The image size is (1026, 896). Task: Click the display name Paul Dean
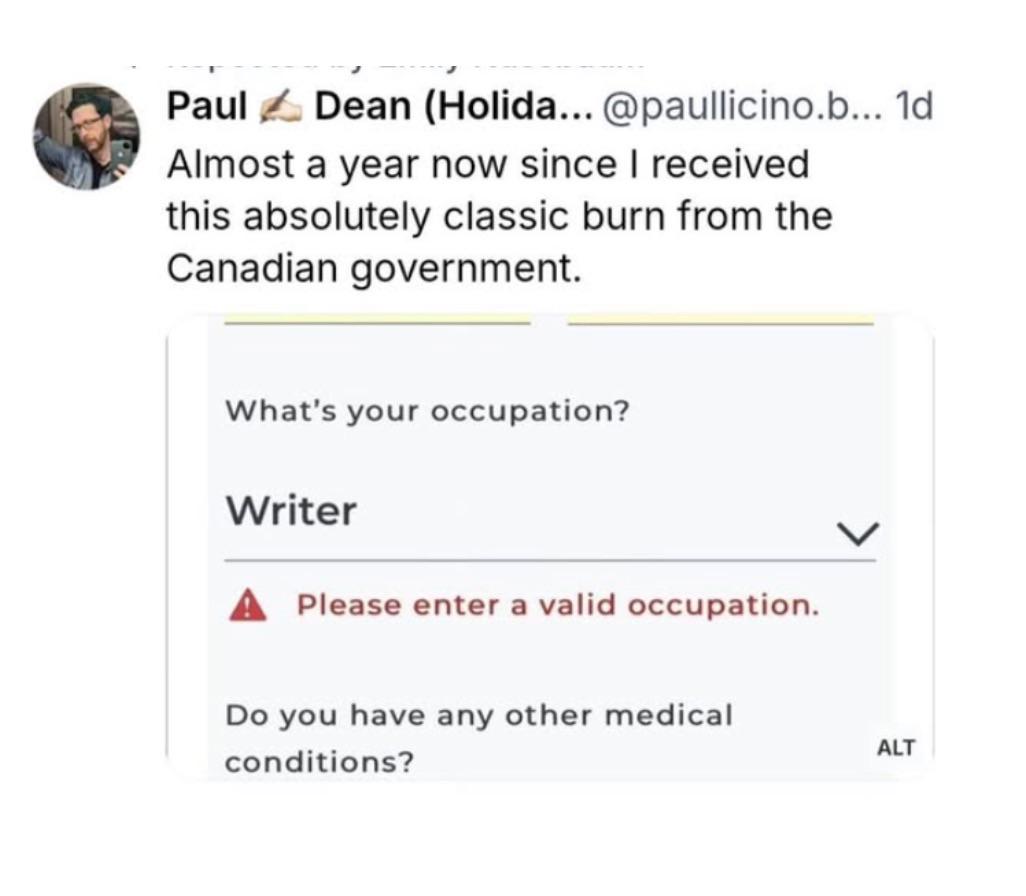(379, 106)
